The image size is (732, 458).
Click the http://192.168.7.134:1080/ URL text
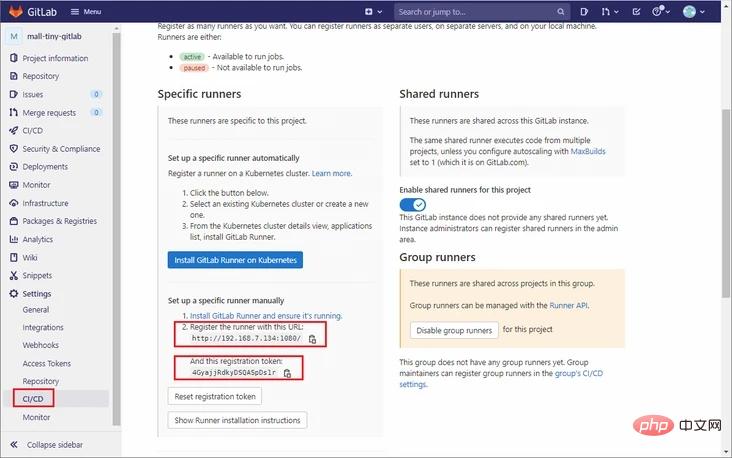tap(246, 338)
